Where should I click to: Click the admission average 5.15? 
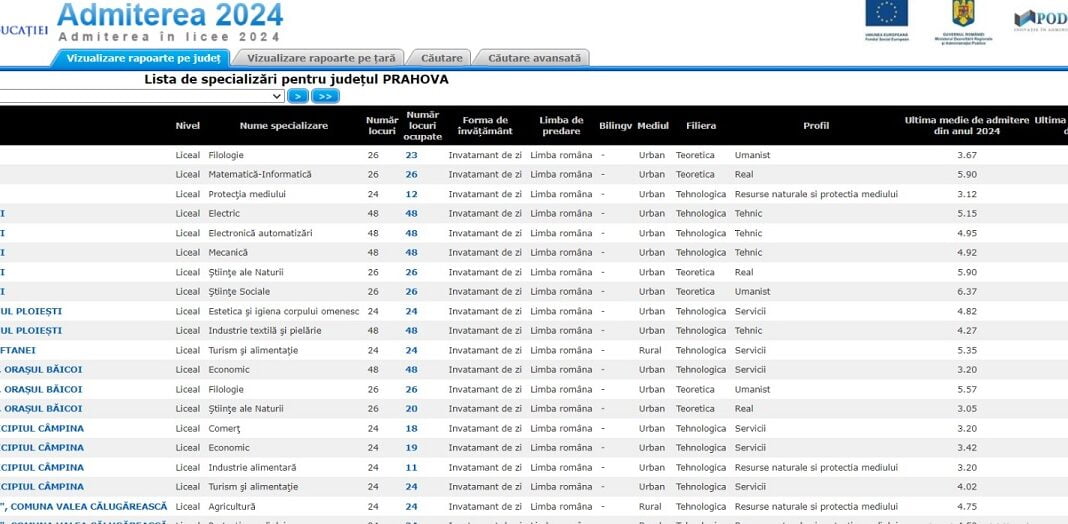(967, 213)
